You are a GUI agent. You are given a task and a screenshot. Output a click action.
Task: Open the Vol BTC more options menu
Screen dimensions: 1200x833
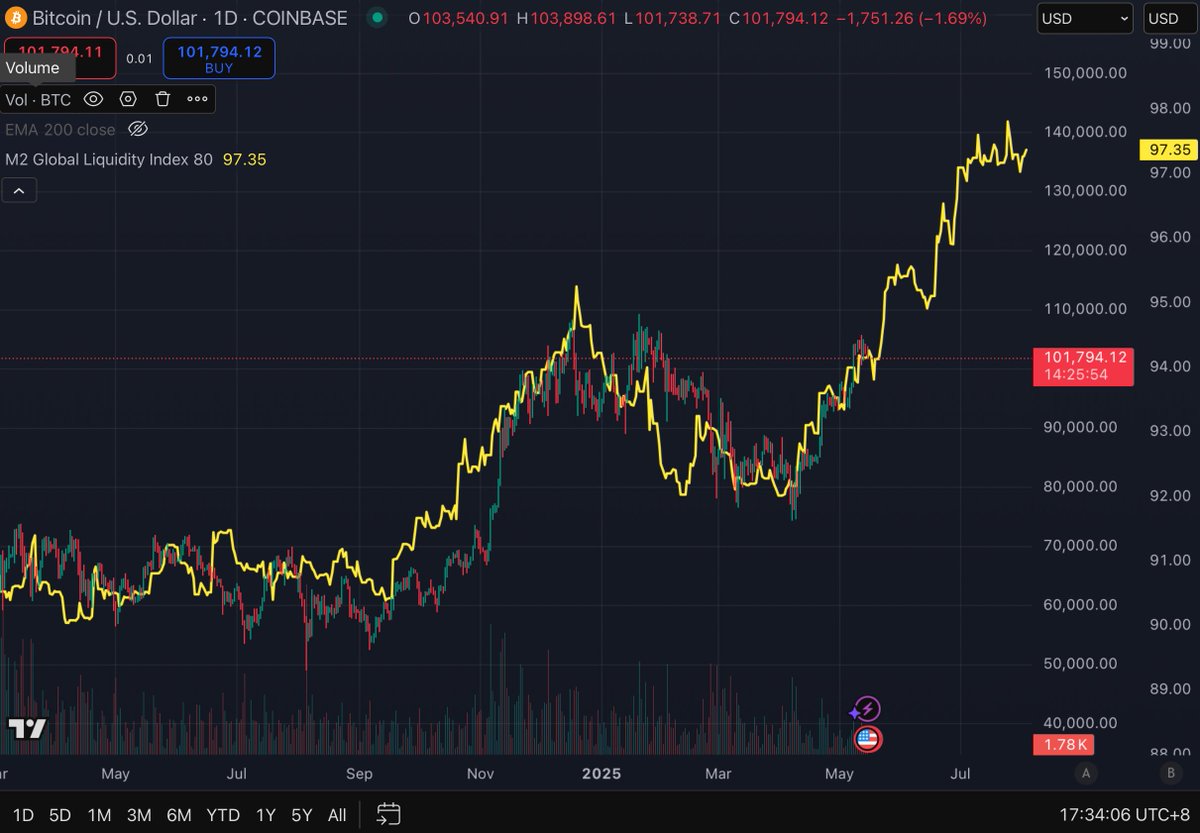(197, 99)
